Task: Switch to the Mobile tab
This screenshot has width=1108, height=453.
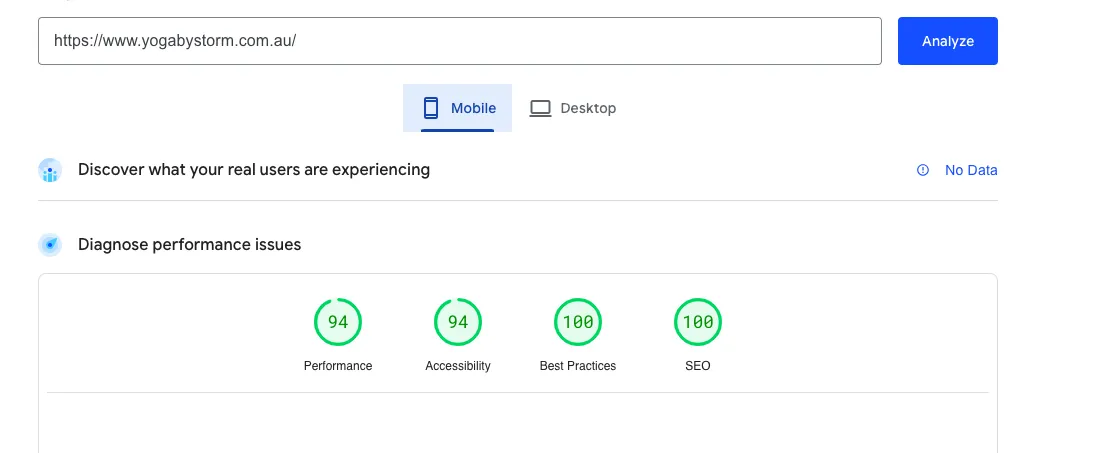Action: pyautogui.click(x=457, y=108)
